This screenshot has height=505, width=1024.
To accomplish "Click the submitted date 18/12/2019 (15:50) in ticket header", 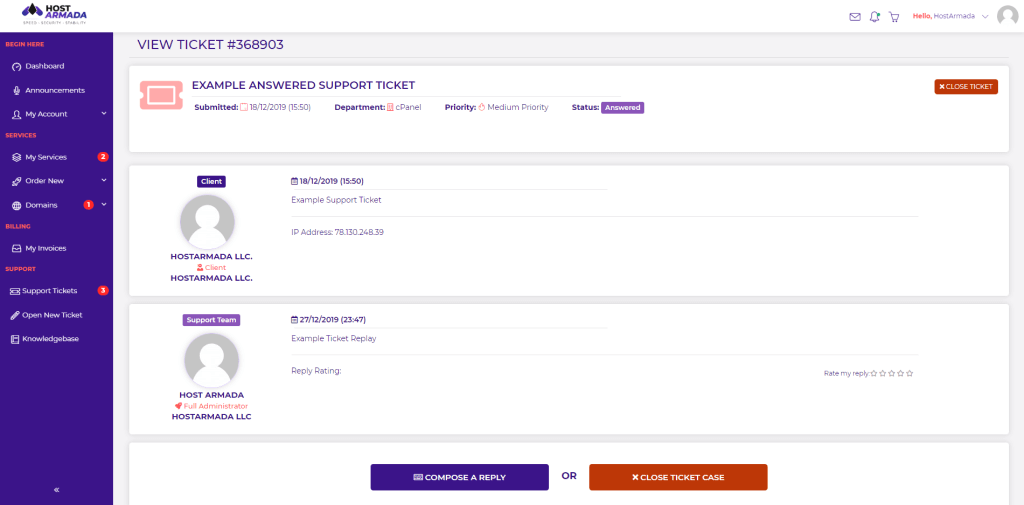I will point(280,108).
